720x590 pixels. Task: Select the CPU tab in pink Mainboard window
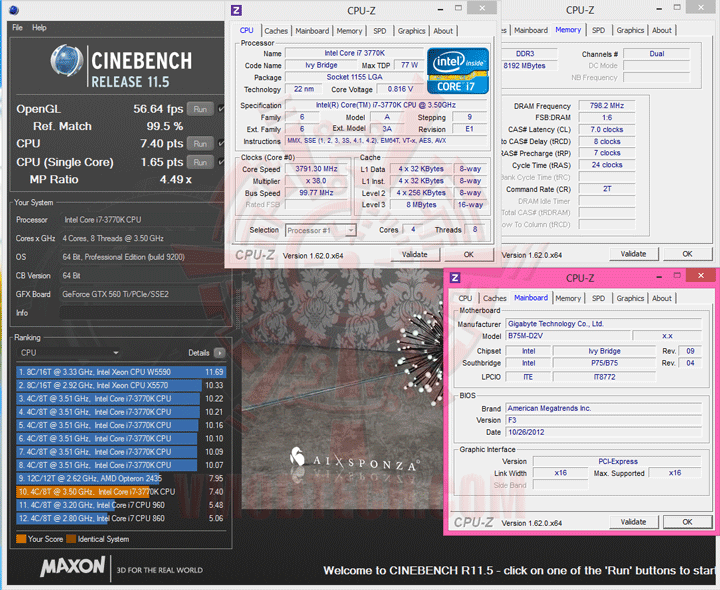(465, 298)
